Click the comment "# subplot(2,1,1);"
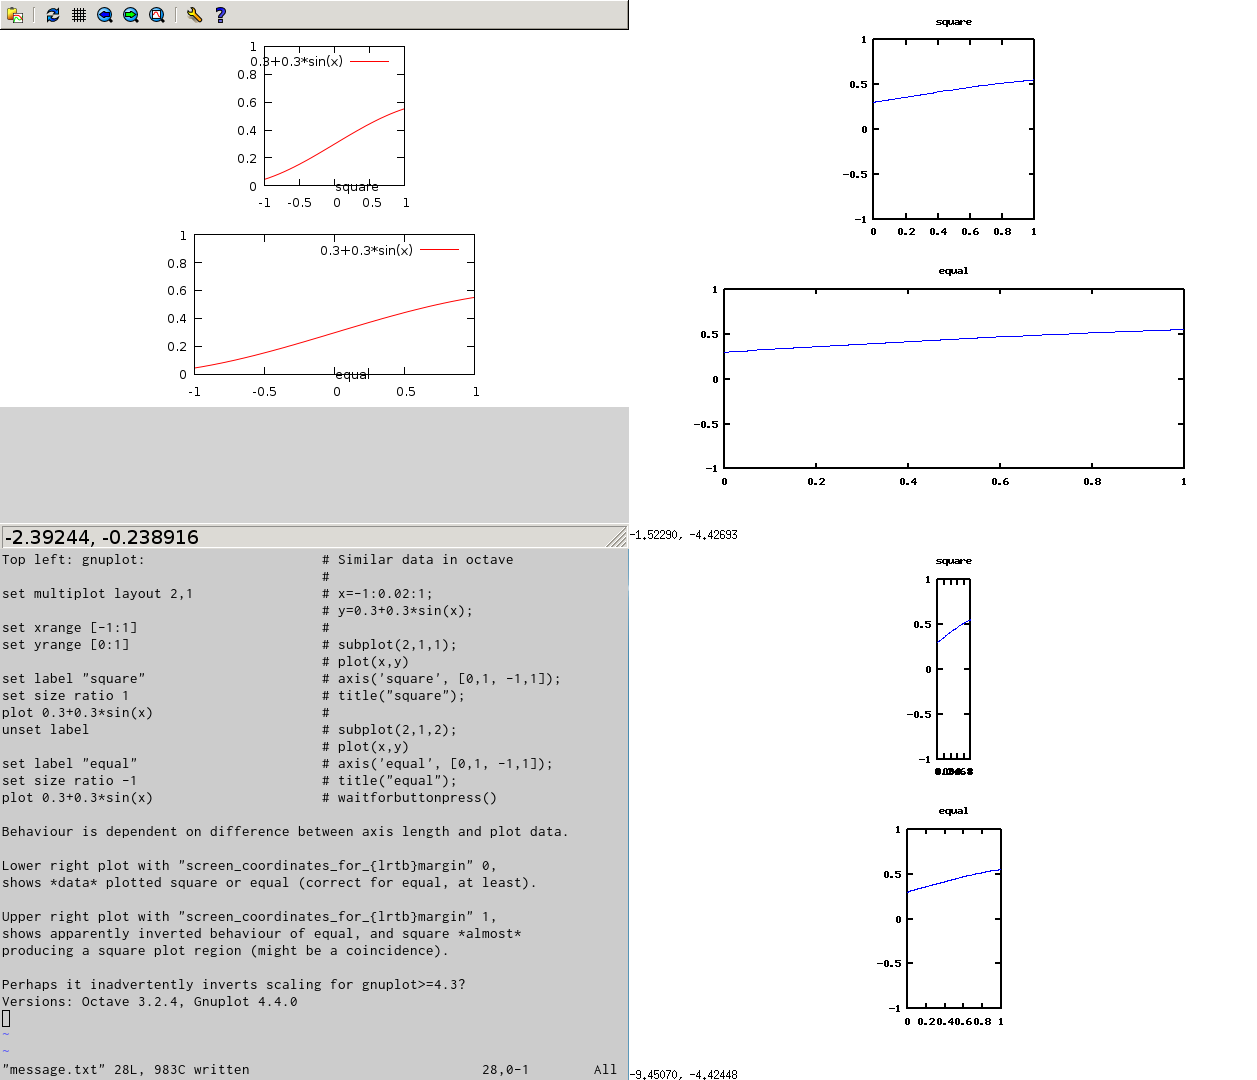 [390, 645]
